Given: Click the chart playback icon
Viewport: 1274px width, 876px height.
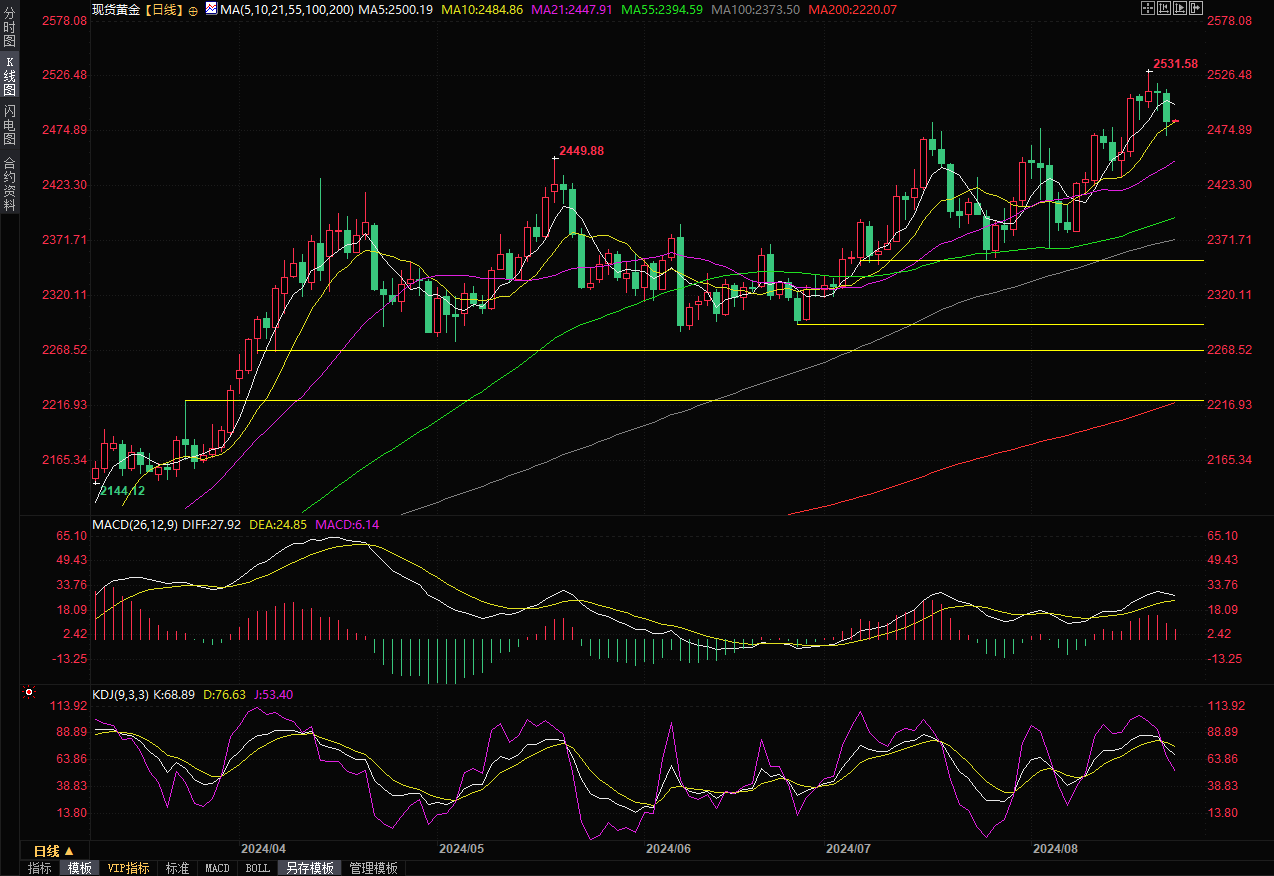Looking at the screenshot, I should pos(1179,8).
